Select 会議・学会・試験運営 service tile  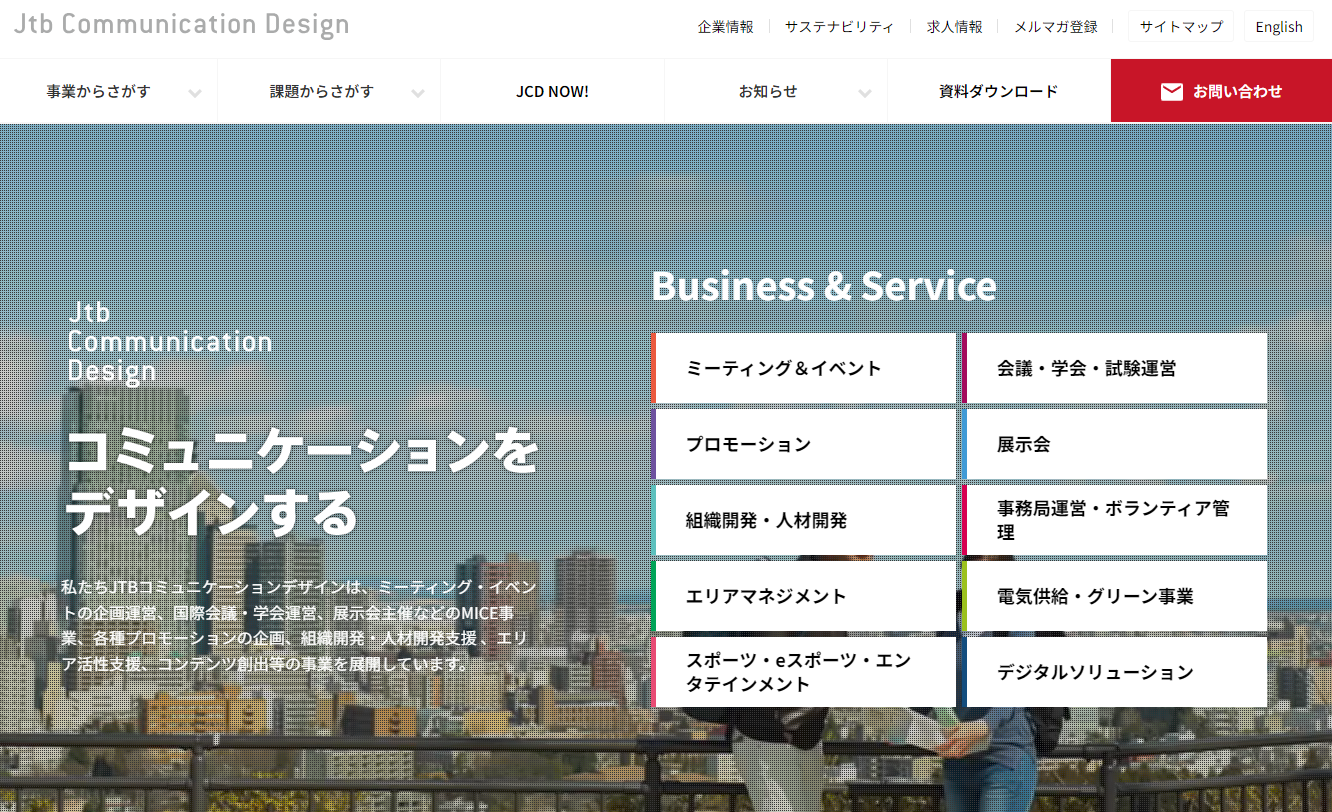1114,368
